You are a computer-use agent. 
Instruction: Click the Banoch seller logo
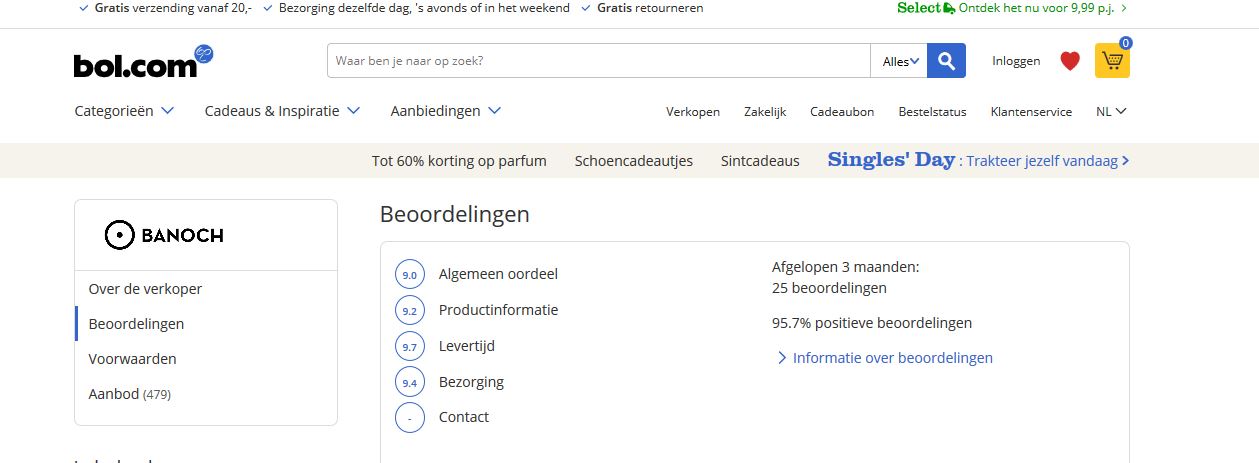164,235
